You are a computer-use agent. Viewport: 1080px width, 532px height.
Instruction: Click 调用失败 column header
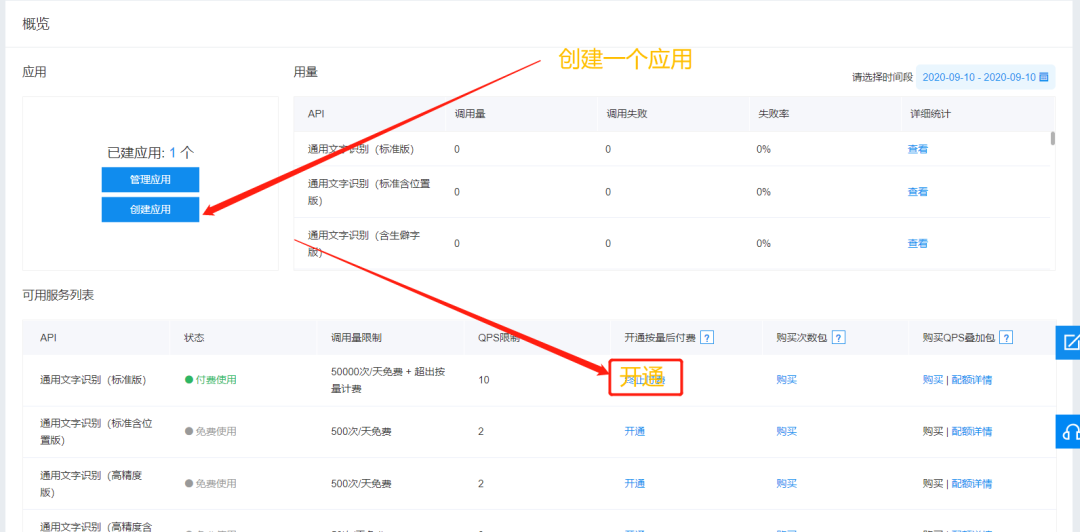click(x=626, y=114)
